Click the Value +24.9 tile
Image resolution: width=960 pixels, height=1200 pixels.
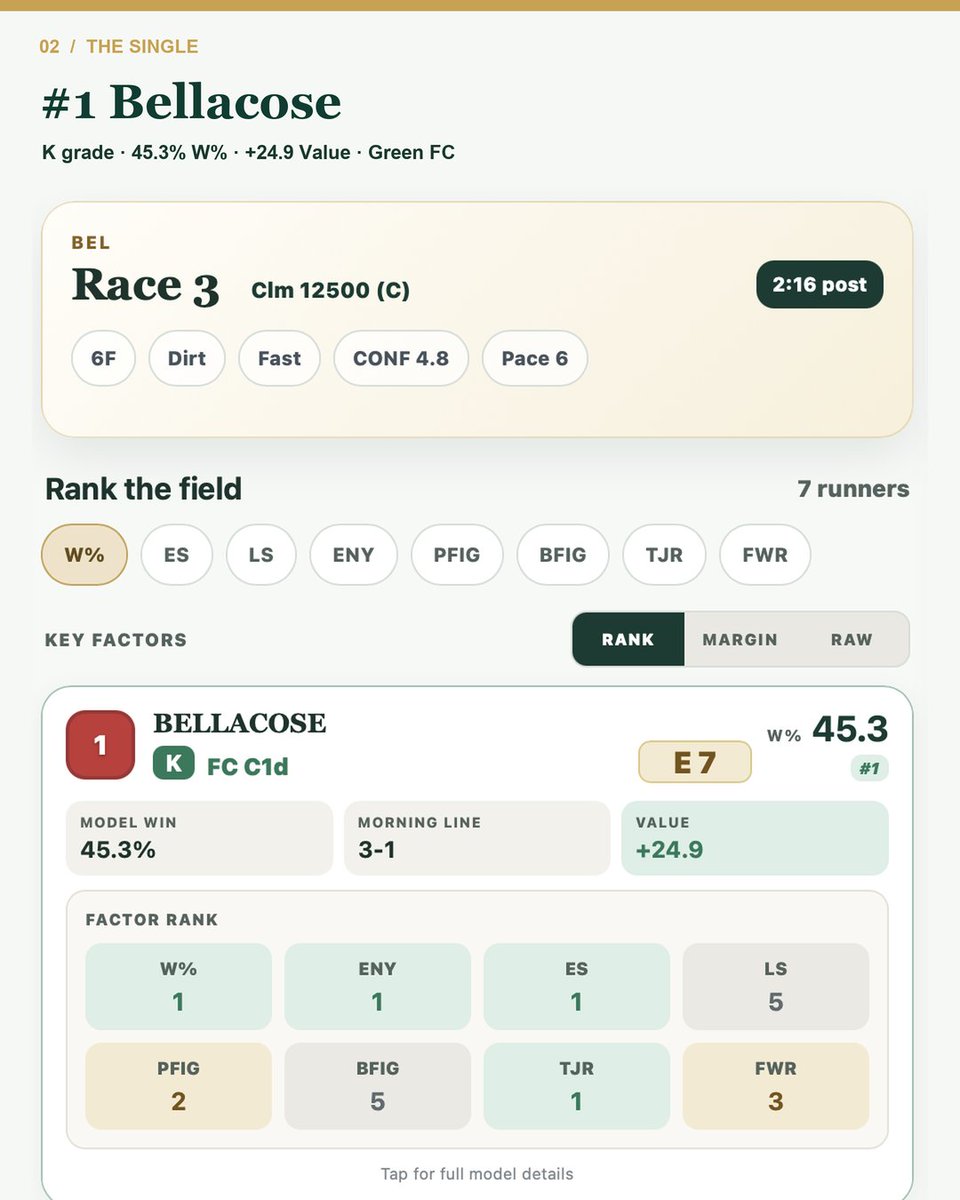(x=755, y=838)
